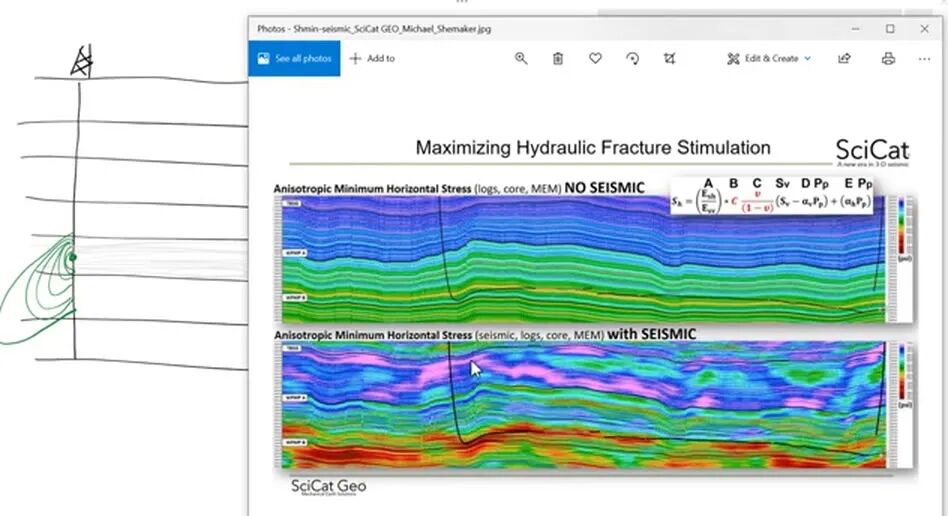This screenshot has height=516, width=948.
Task: Click the Sh stress equation box
Action: 771,195
